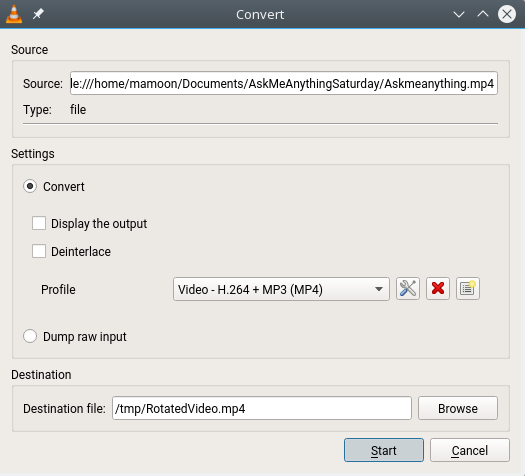
Task: Create a new profile icon
Action: pyautogui.click(x=468, y=289)
